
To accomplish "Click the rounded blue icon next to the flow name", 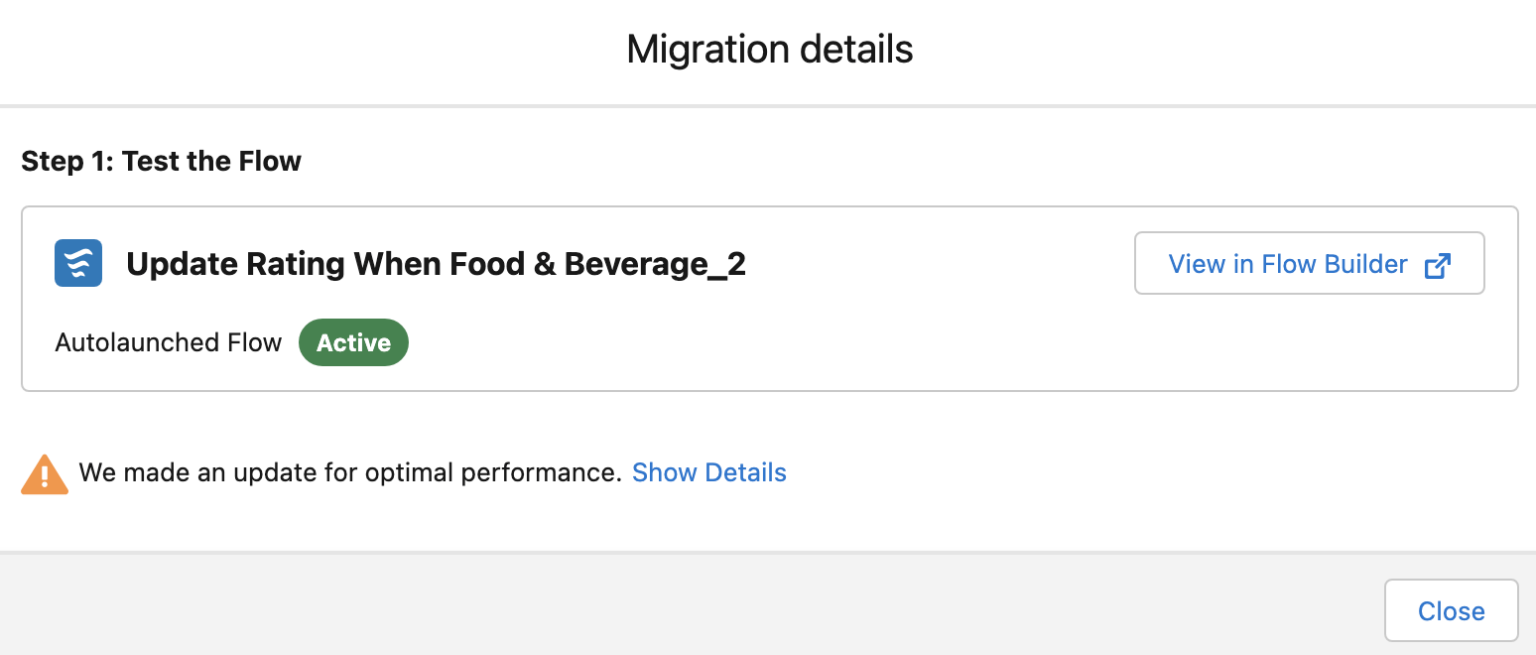I will coord(78,263).
